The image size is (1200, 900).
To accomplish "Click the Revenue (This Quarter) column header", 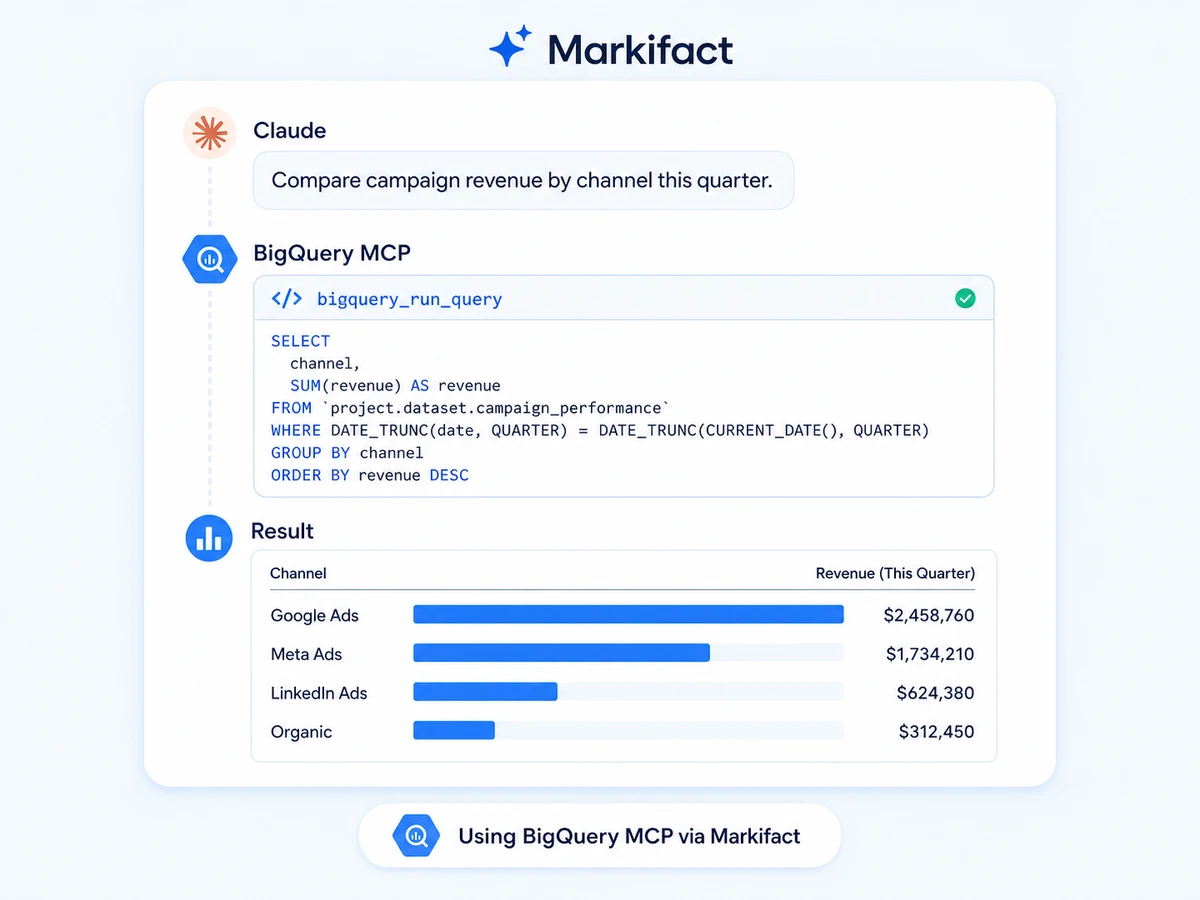I will tap(895, 573).
